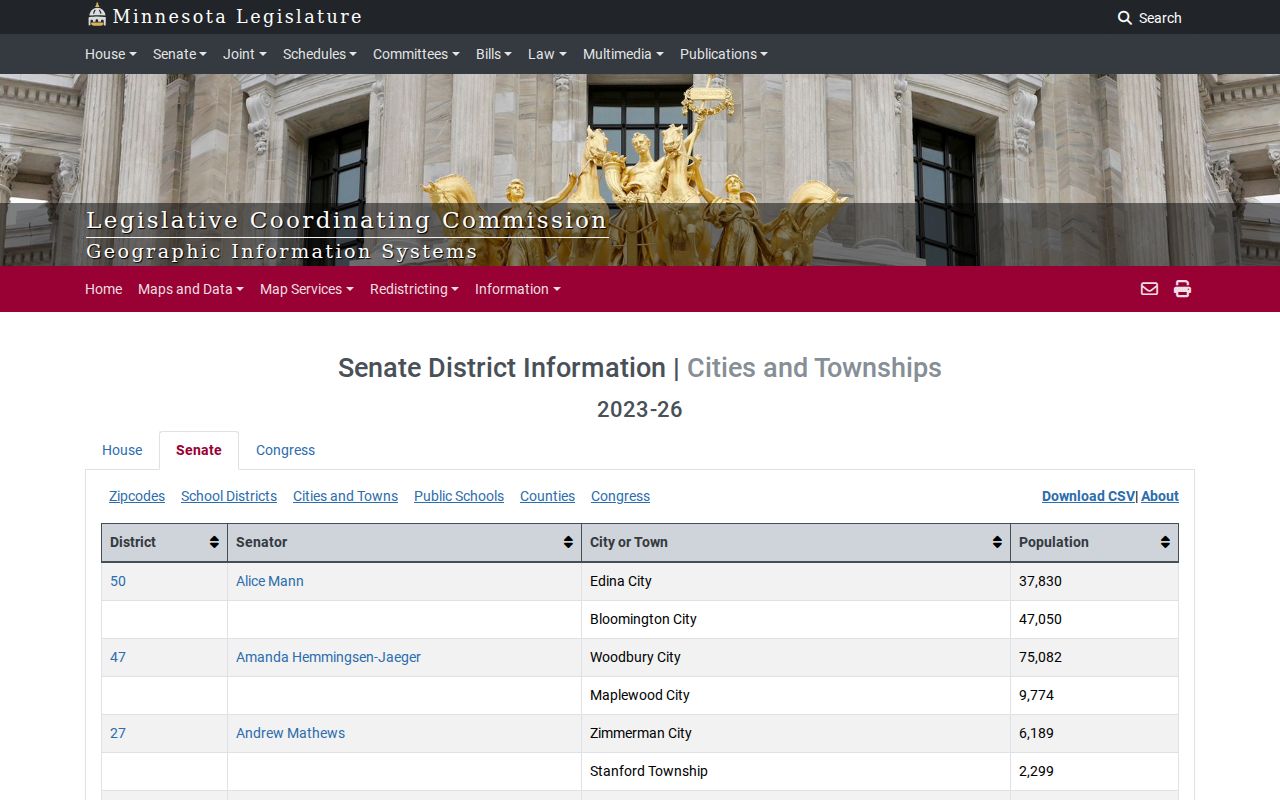Image resolution: width=1280 pixels, height=800 pixels.
Task: Open the Redistricting menu
Action: [x=414, y=289]
